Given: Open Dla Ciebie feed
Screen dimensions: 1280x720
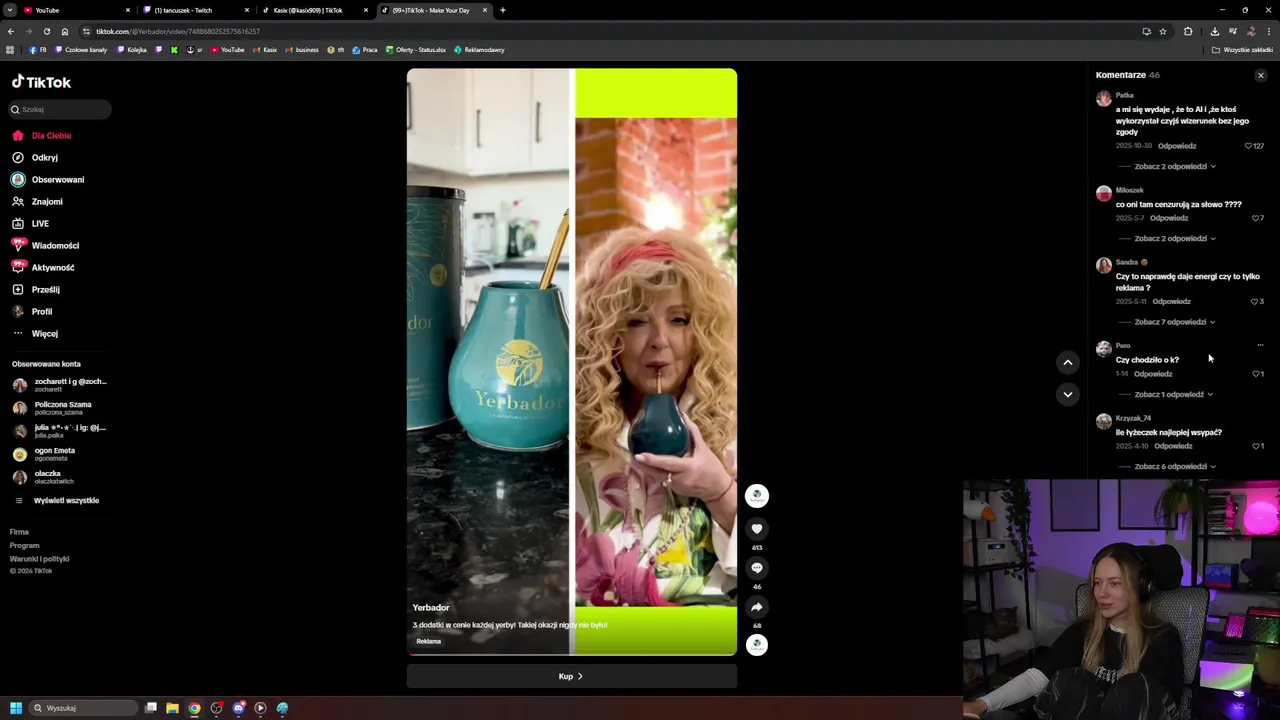Looking at the screenshot, I should click(x=50, y=135).
